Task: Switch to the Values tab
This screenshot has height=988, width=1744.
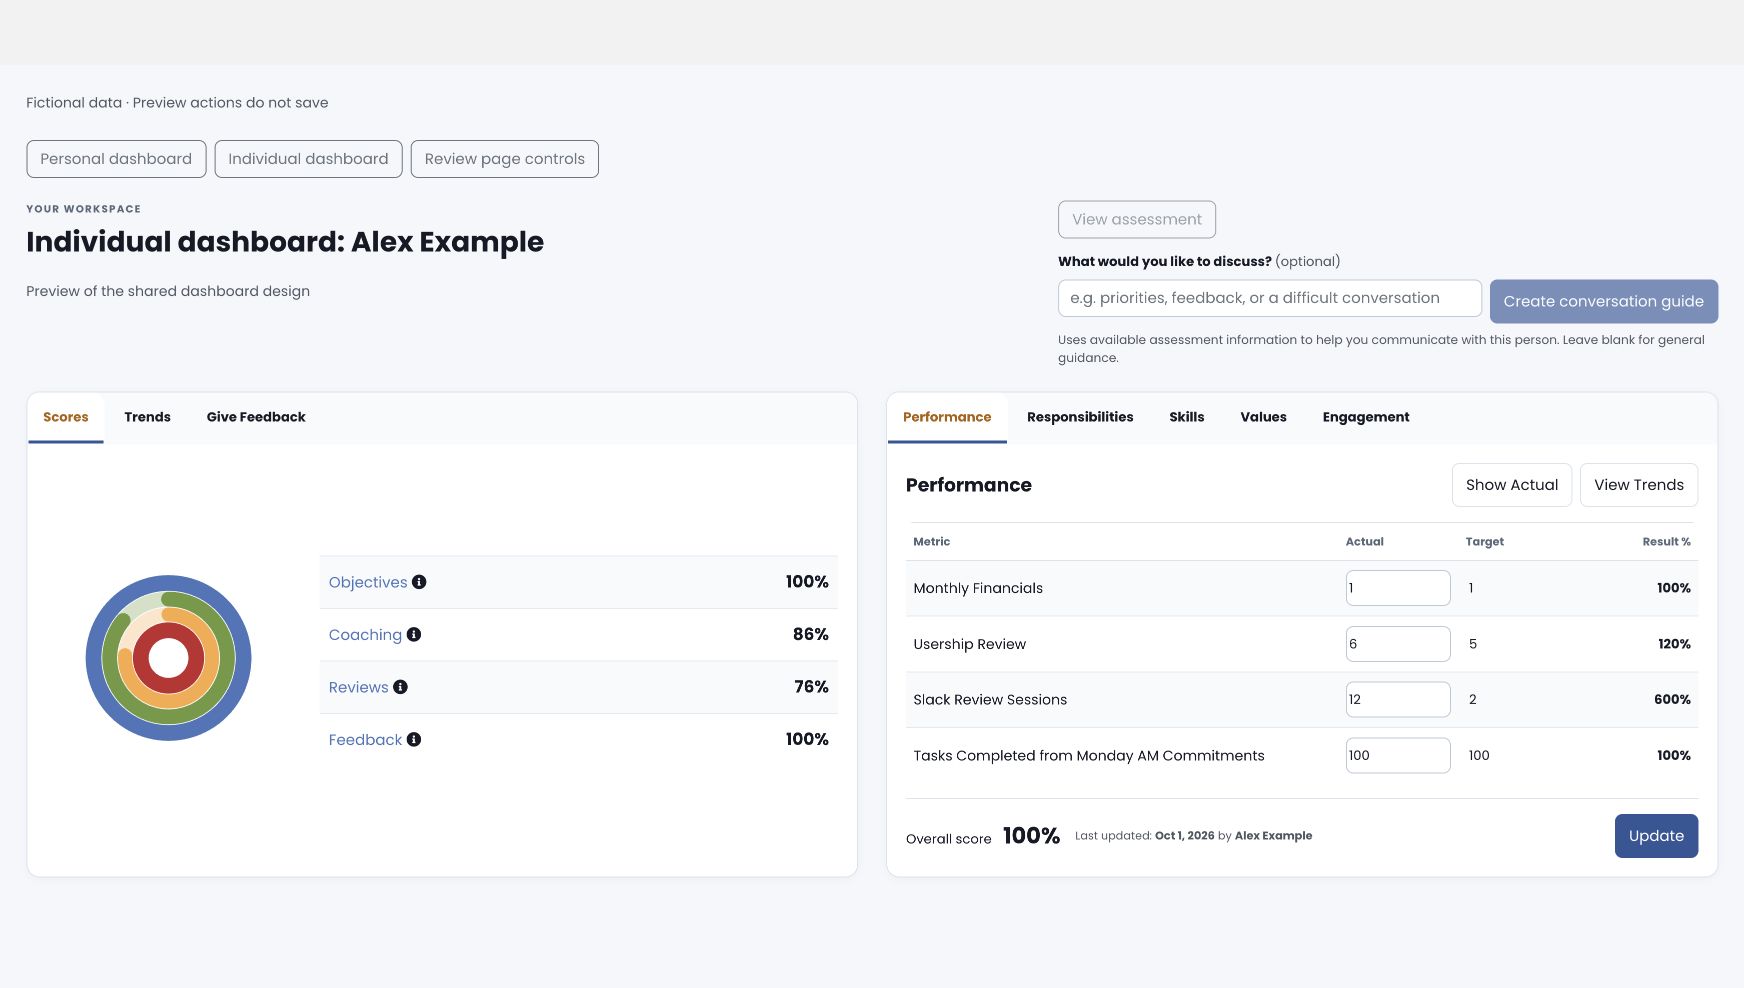Action: tap(1263, 417)
